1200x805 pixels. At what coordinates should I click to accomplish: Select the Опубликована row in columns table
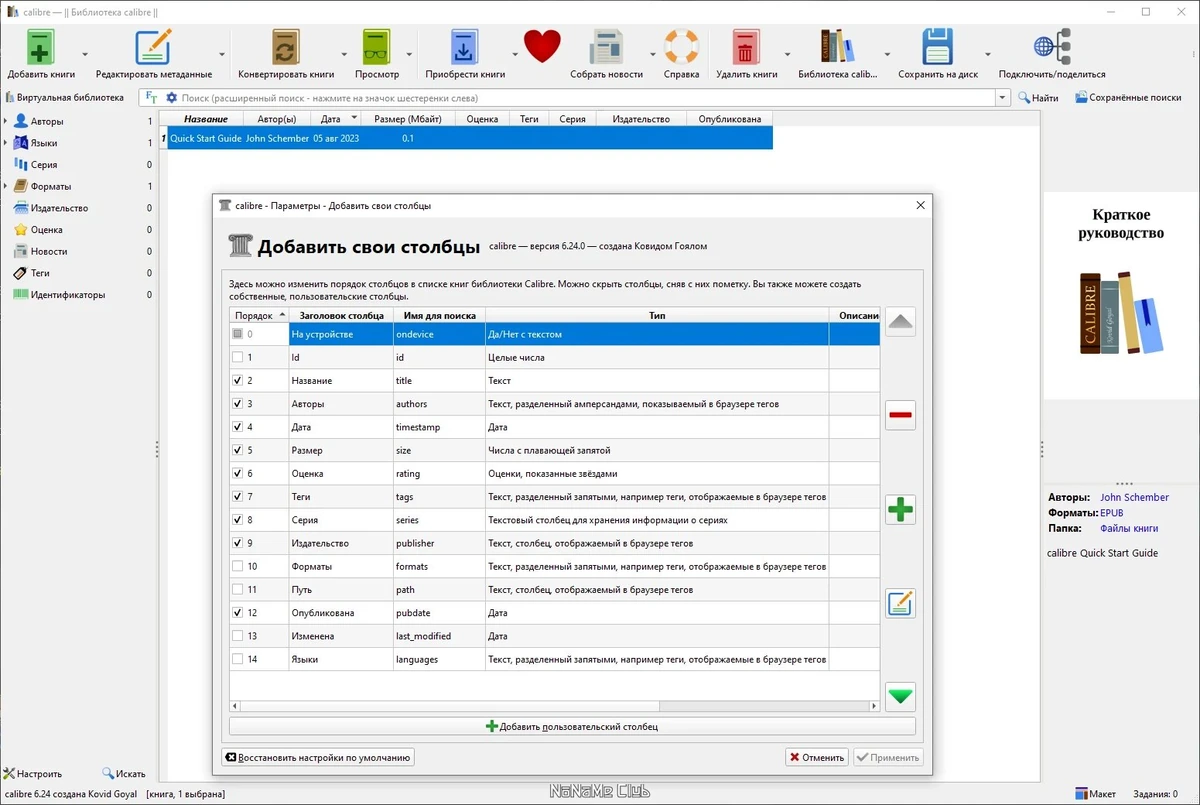point(555,613)
